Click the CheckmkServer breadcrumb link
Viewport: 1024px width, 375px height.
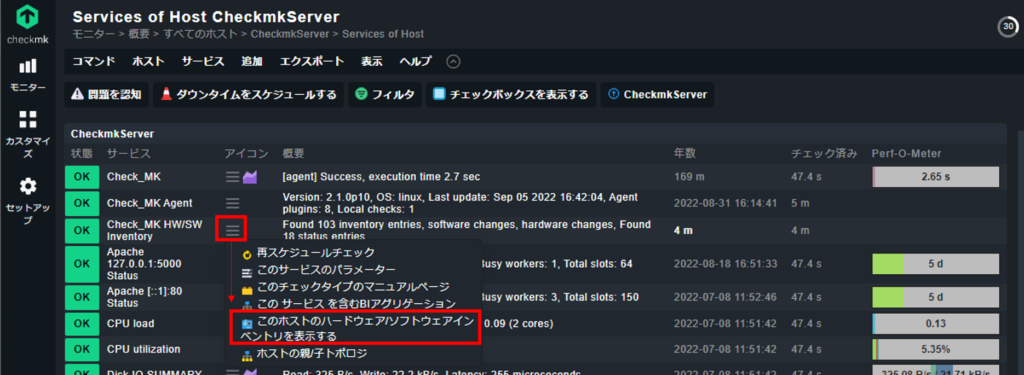click(290, 34)
